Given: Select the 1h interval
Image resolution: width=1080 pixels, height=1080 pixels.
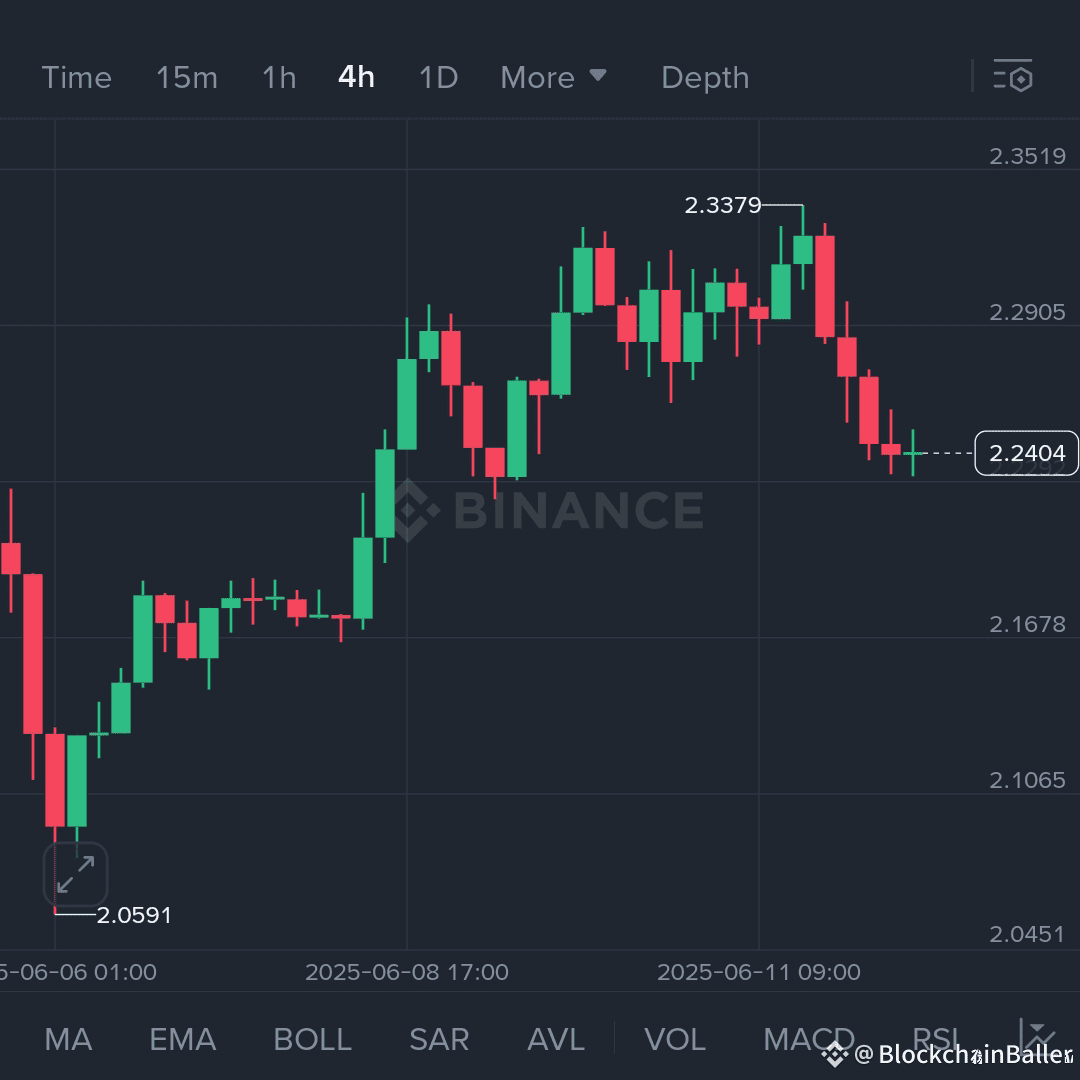Looking at the screenshot, I should coord(278,77).
